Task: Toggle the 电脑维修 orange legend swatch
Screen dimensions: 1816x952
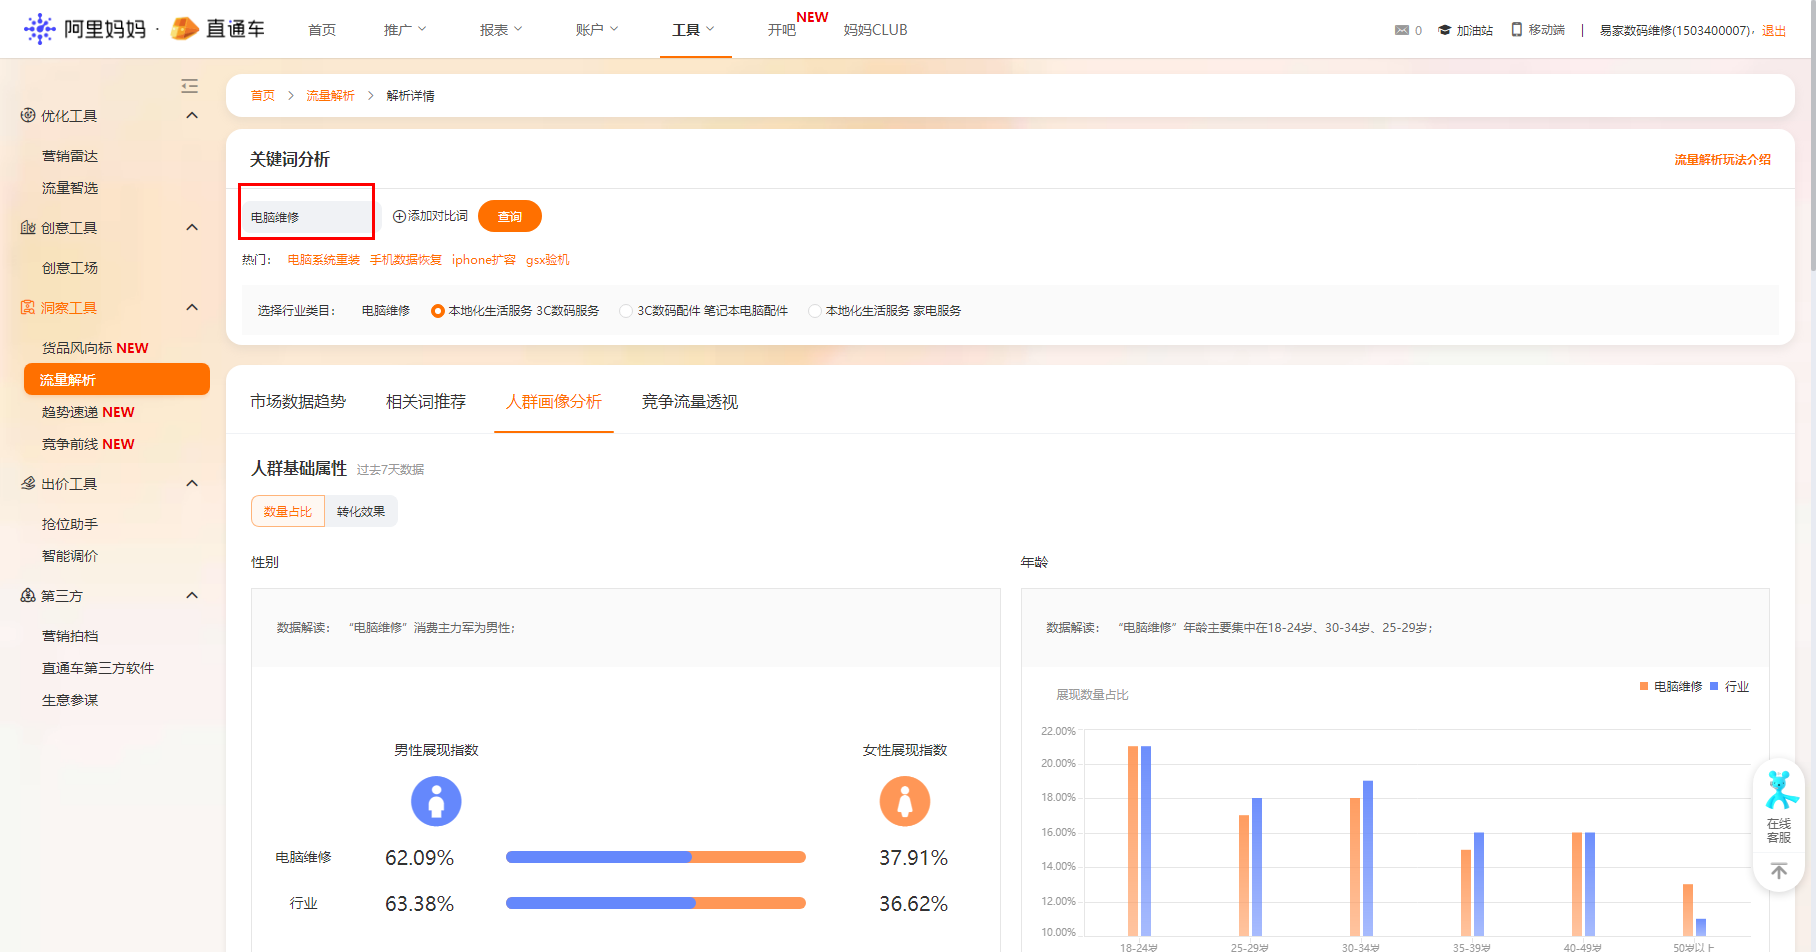Action: coord(1644,686)
